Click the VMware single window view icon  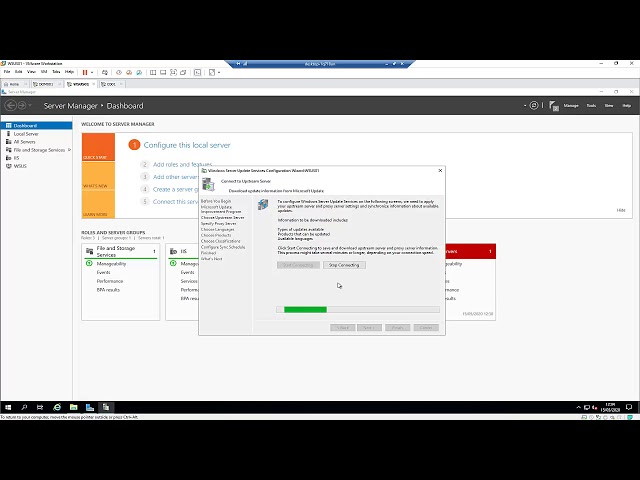(x=163, y=72)
